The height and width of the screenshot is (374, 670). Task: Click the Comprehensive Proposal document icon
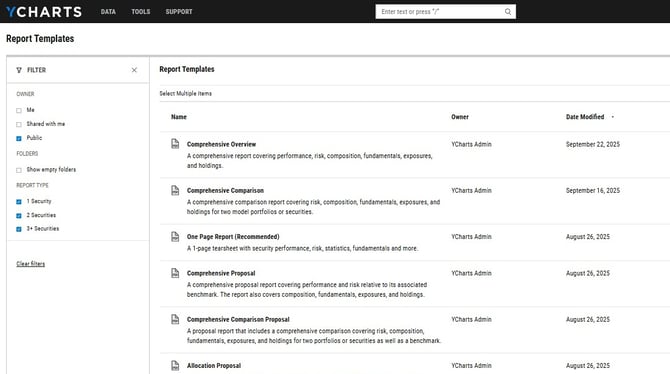pyautogui.click(x=175, y=273)
